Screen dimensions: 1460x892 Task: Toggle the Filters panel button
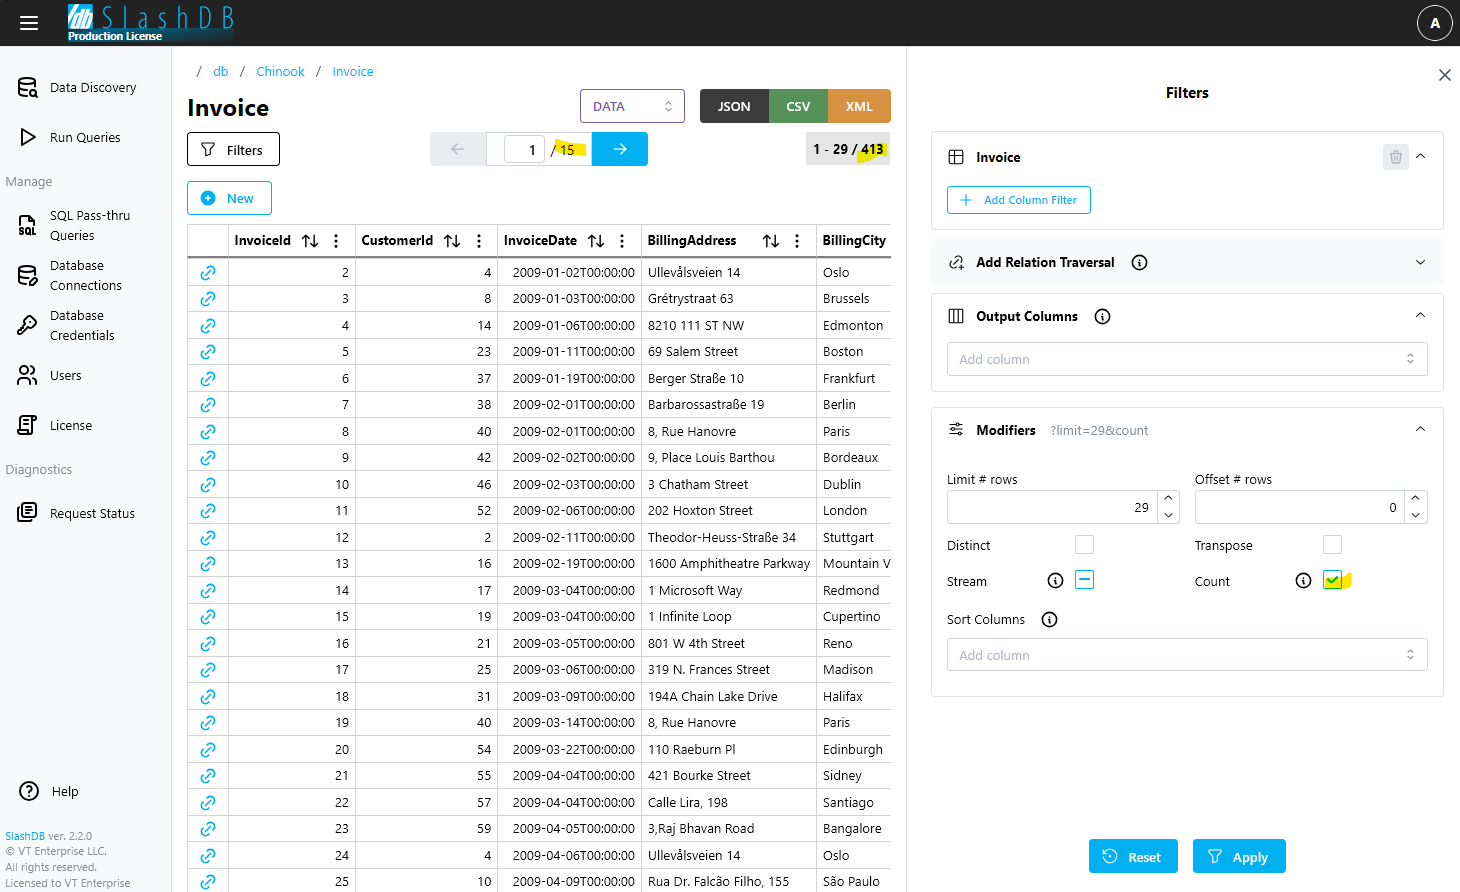pos(233,150)
